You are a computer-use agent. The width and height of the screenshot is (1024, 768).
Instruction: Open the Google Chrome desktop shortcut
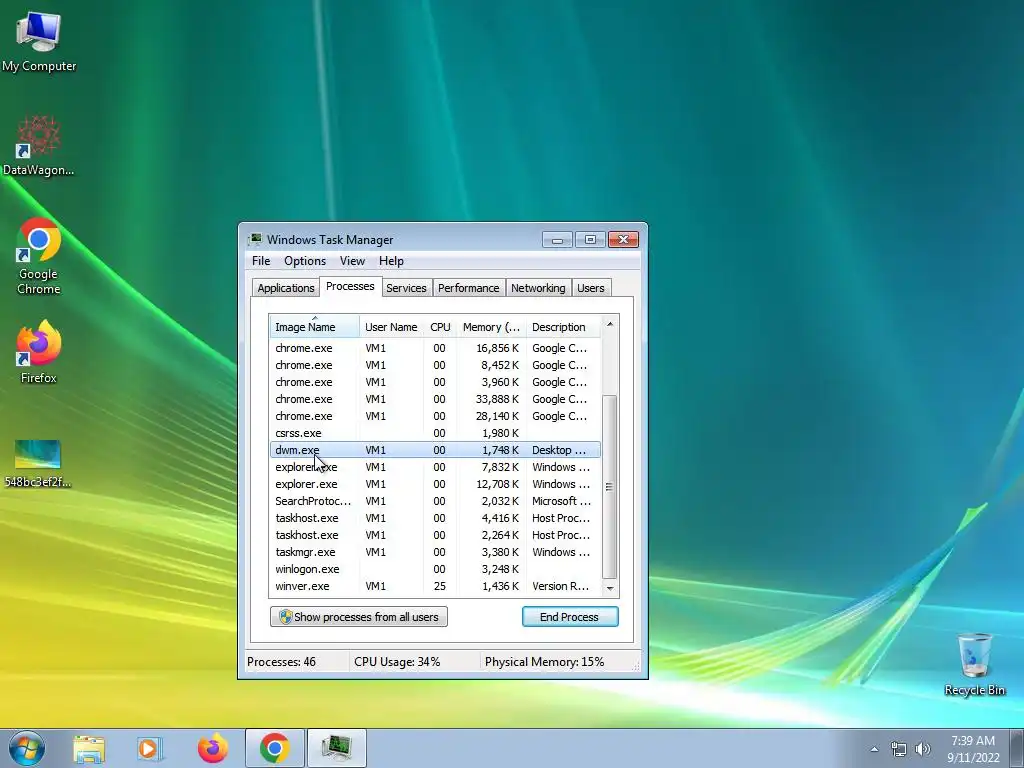[x=39, y=256]
